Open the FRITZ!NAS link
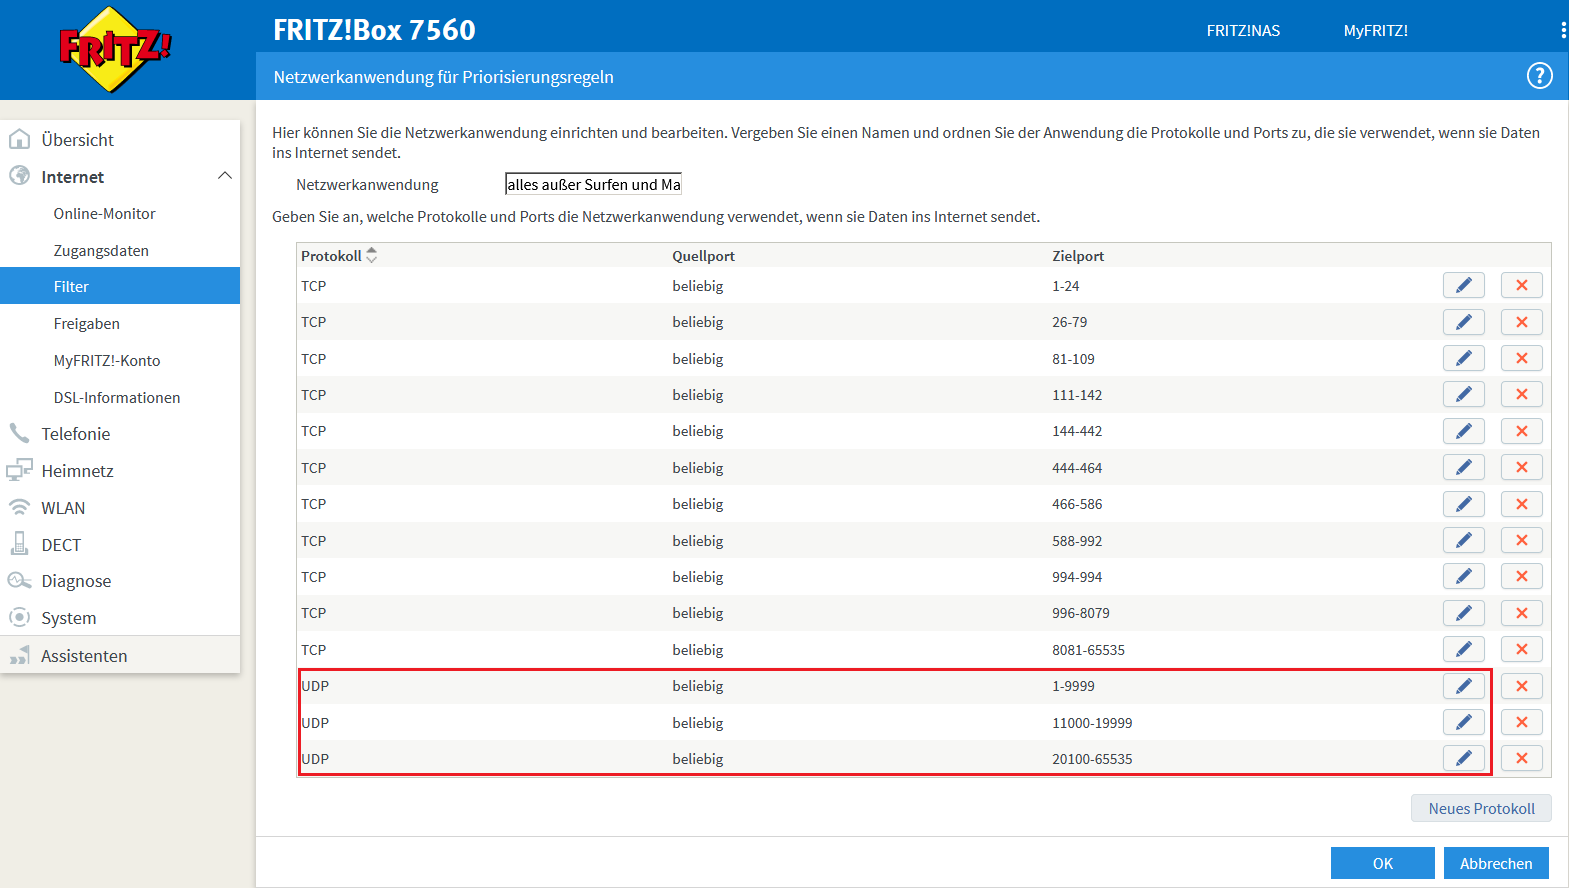1569x888 pixels. 1243,31
